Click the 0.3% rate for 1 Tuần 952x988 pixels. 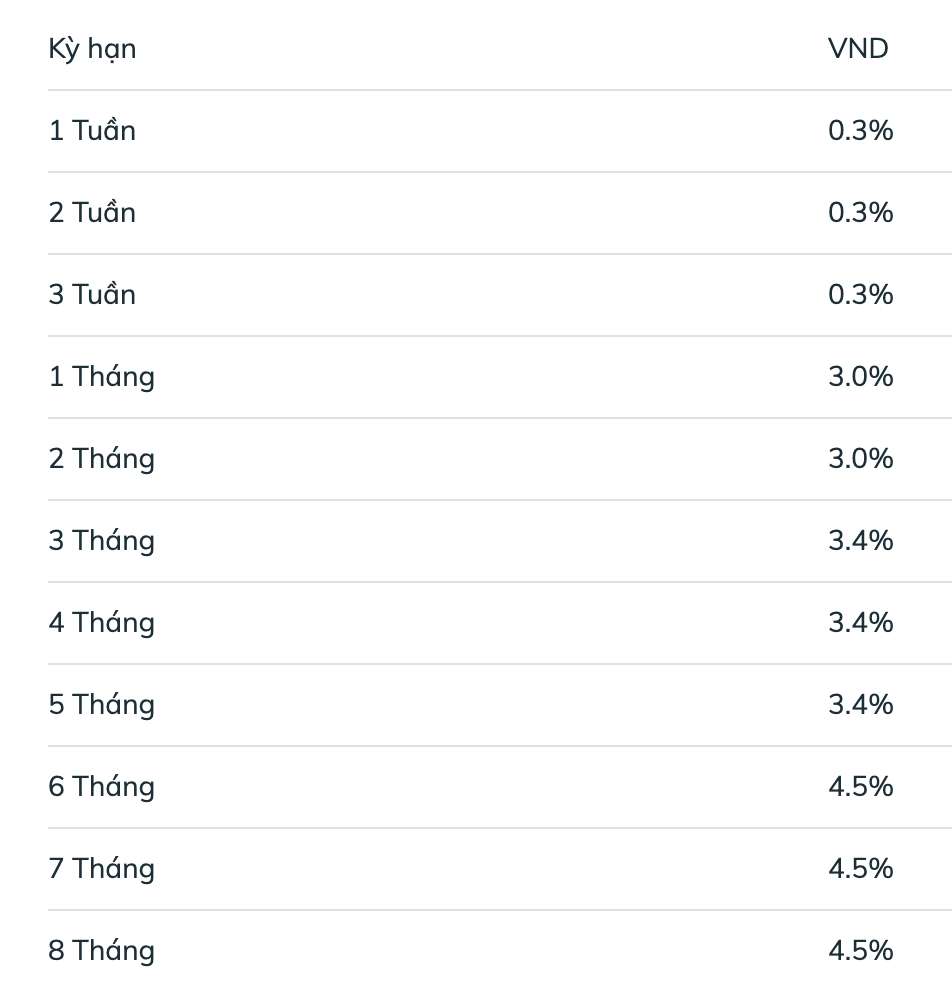[860, 131]
